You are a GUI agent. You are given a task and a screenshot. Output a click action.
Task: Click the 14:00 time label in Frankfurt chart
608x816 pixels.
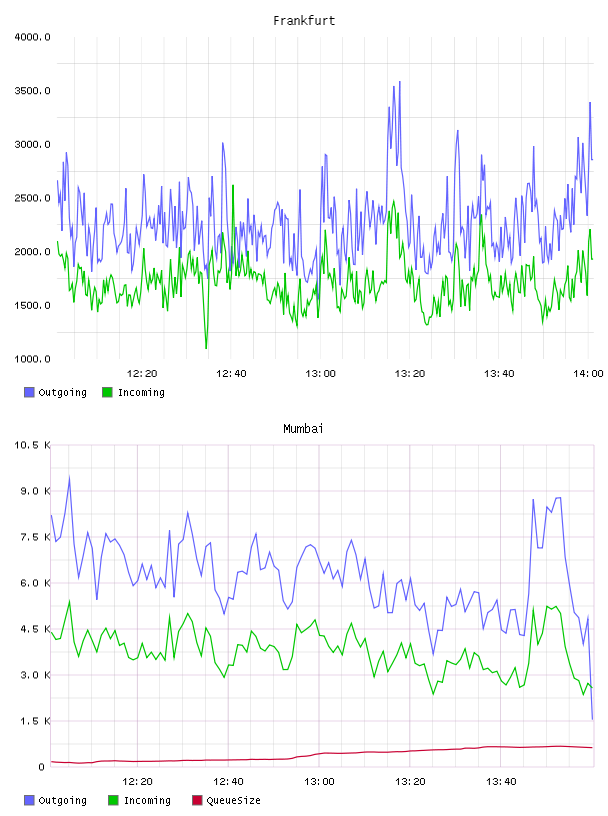pyautogui.click(x=588, y=373)
